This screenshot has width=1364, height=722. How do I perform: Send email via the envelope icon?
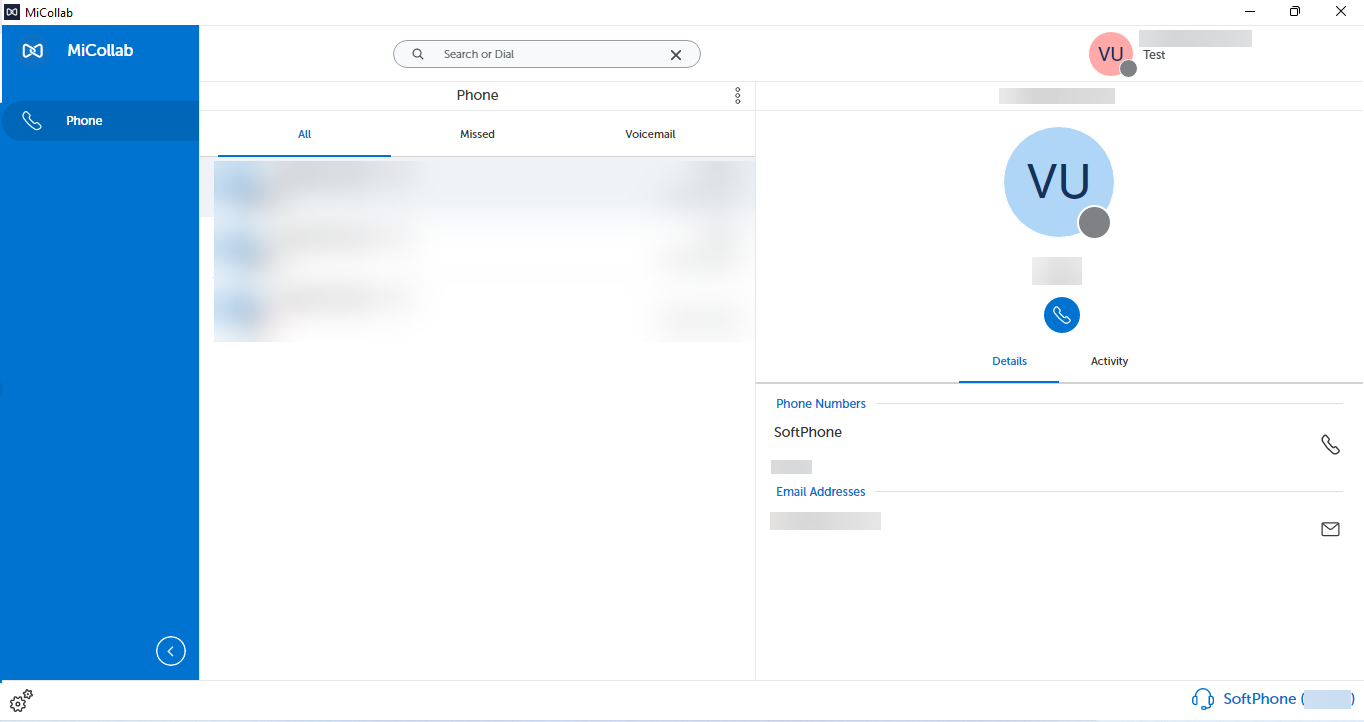(1330, 529)
